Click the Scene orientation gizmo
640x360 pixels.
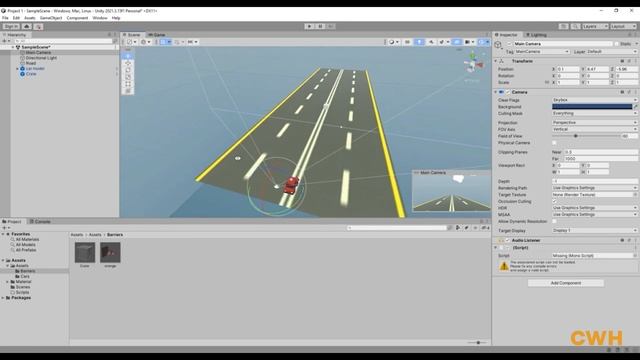tap(473, 63)
